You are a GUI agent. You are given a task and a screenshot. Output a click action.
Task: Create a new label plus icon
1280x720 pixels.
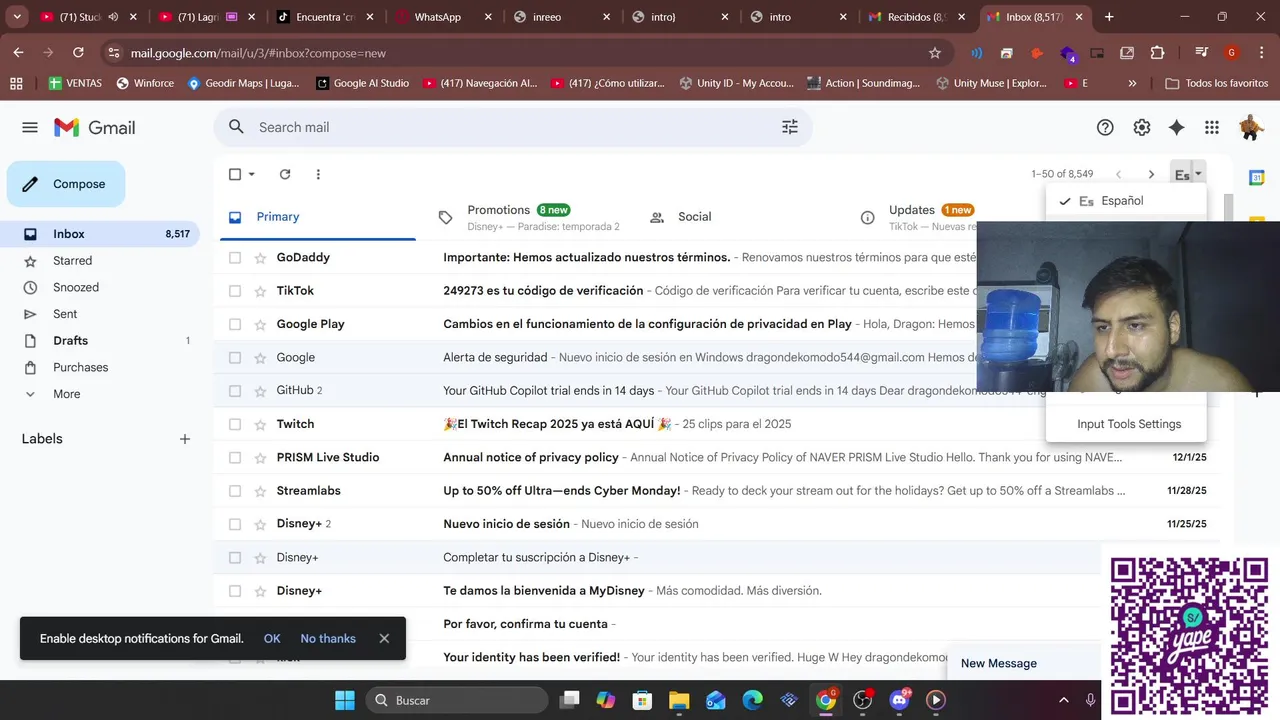pos(185,439)
